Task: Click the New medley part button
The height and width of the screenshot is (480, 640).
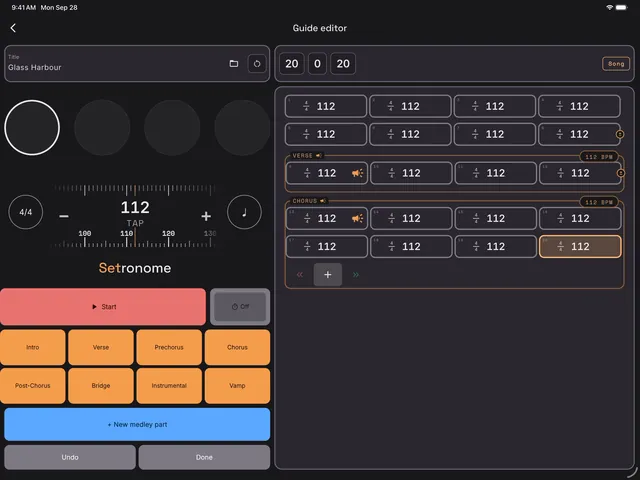Action: pos(137,424)
